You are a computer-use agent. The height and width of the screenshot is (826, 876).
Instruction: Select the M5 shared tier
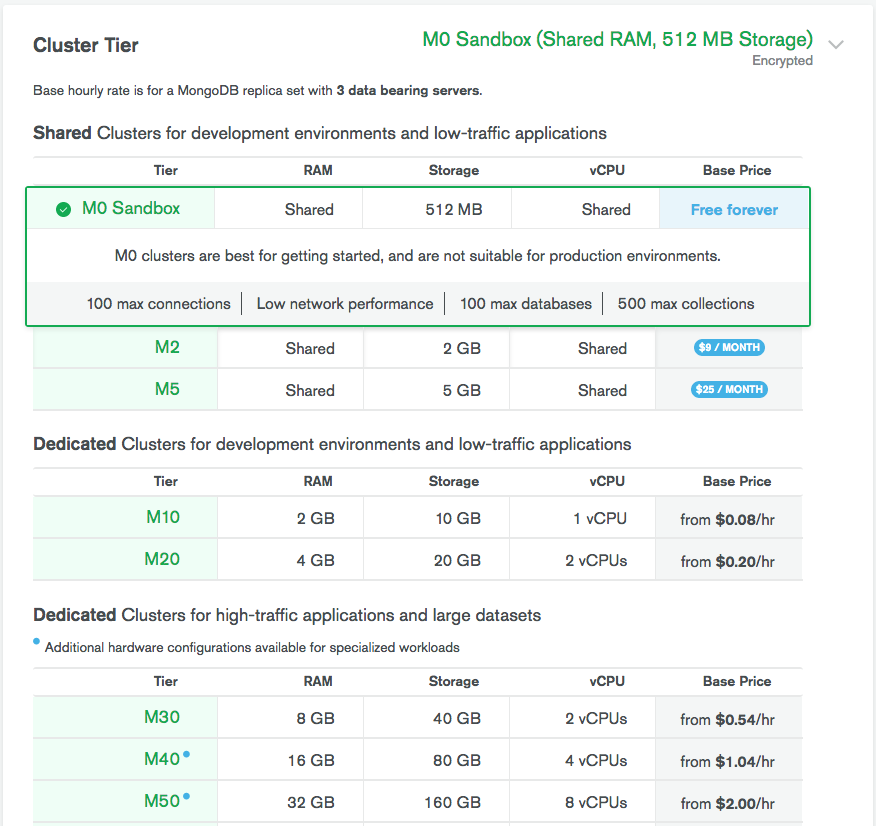167,389
